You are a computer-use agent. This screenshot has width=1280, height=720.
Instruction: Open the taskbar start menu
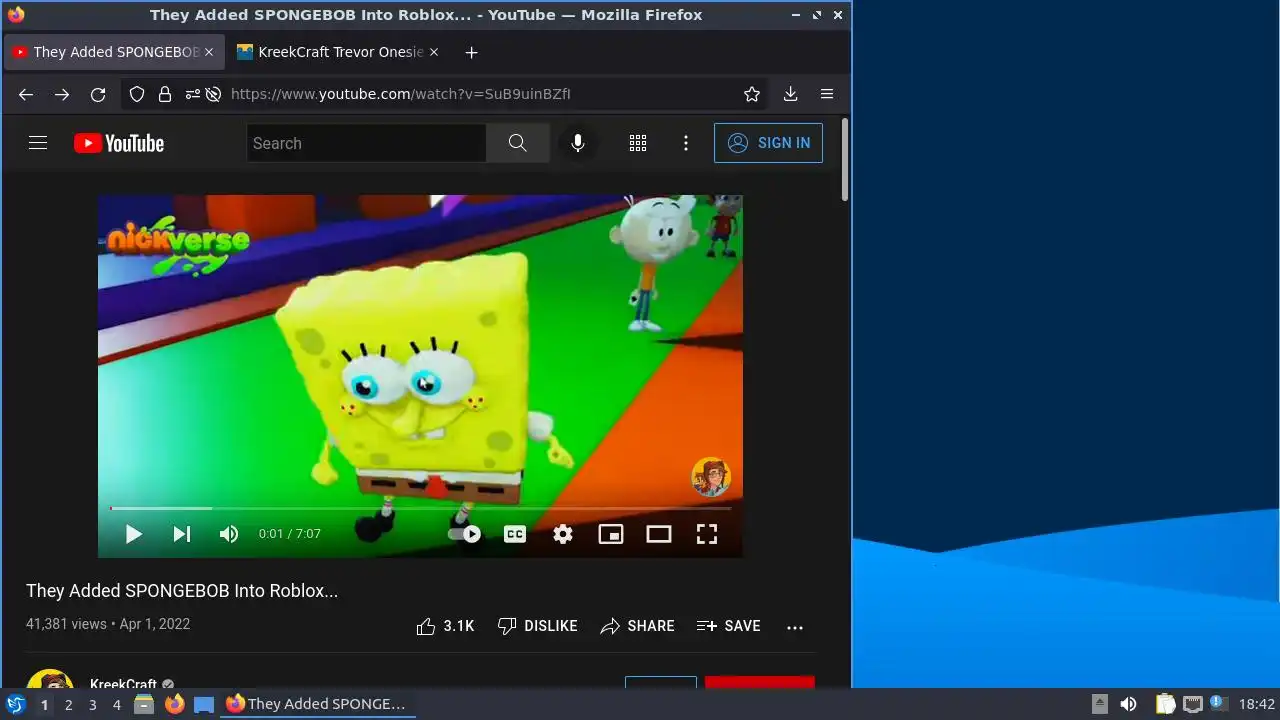click(x=15, y=704)
